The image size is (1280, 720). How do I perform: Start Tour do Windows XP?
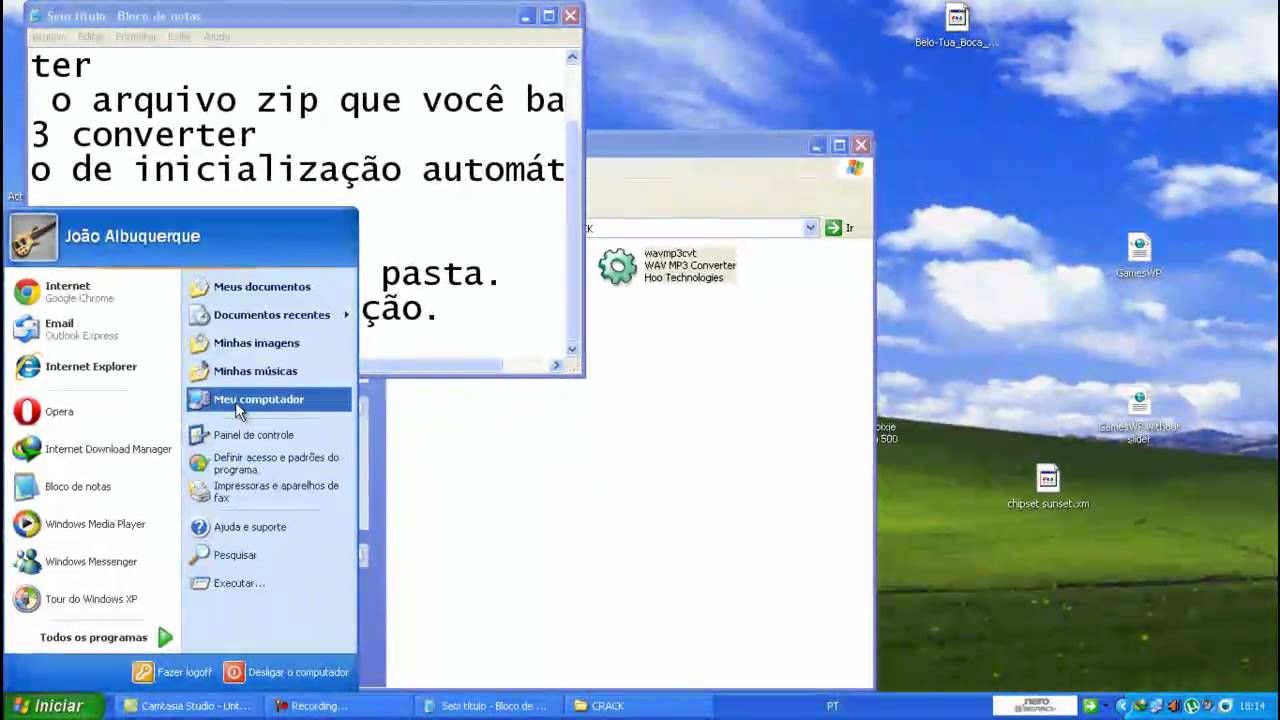(93, 599)
